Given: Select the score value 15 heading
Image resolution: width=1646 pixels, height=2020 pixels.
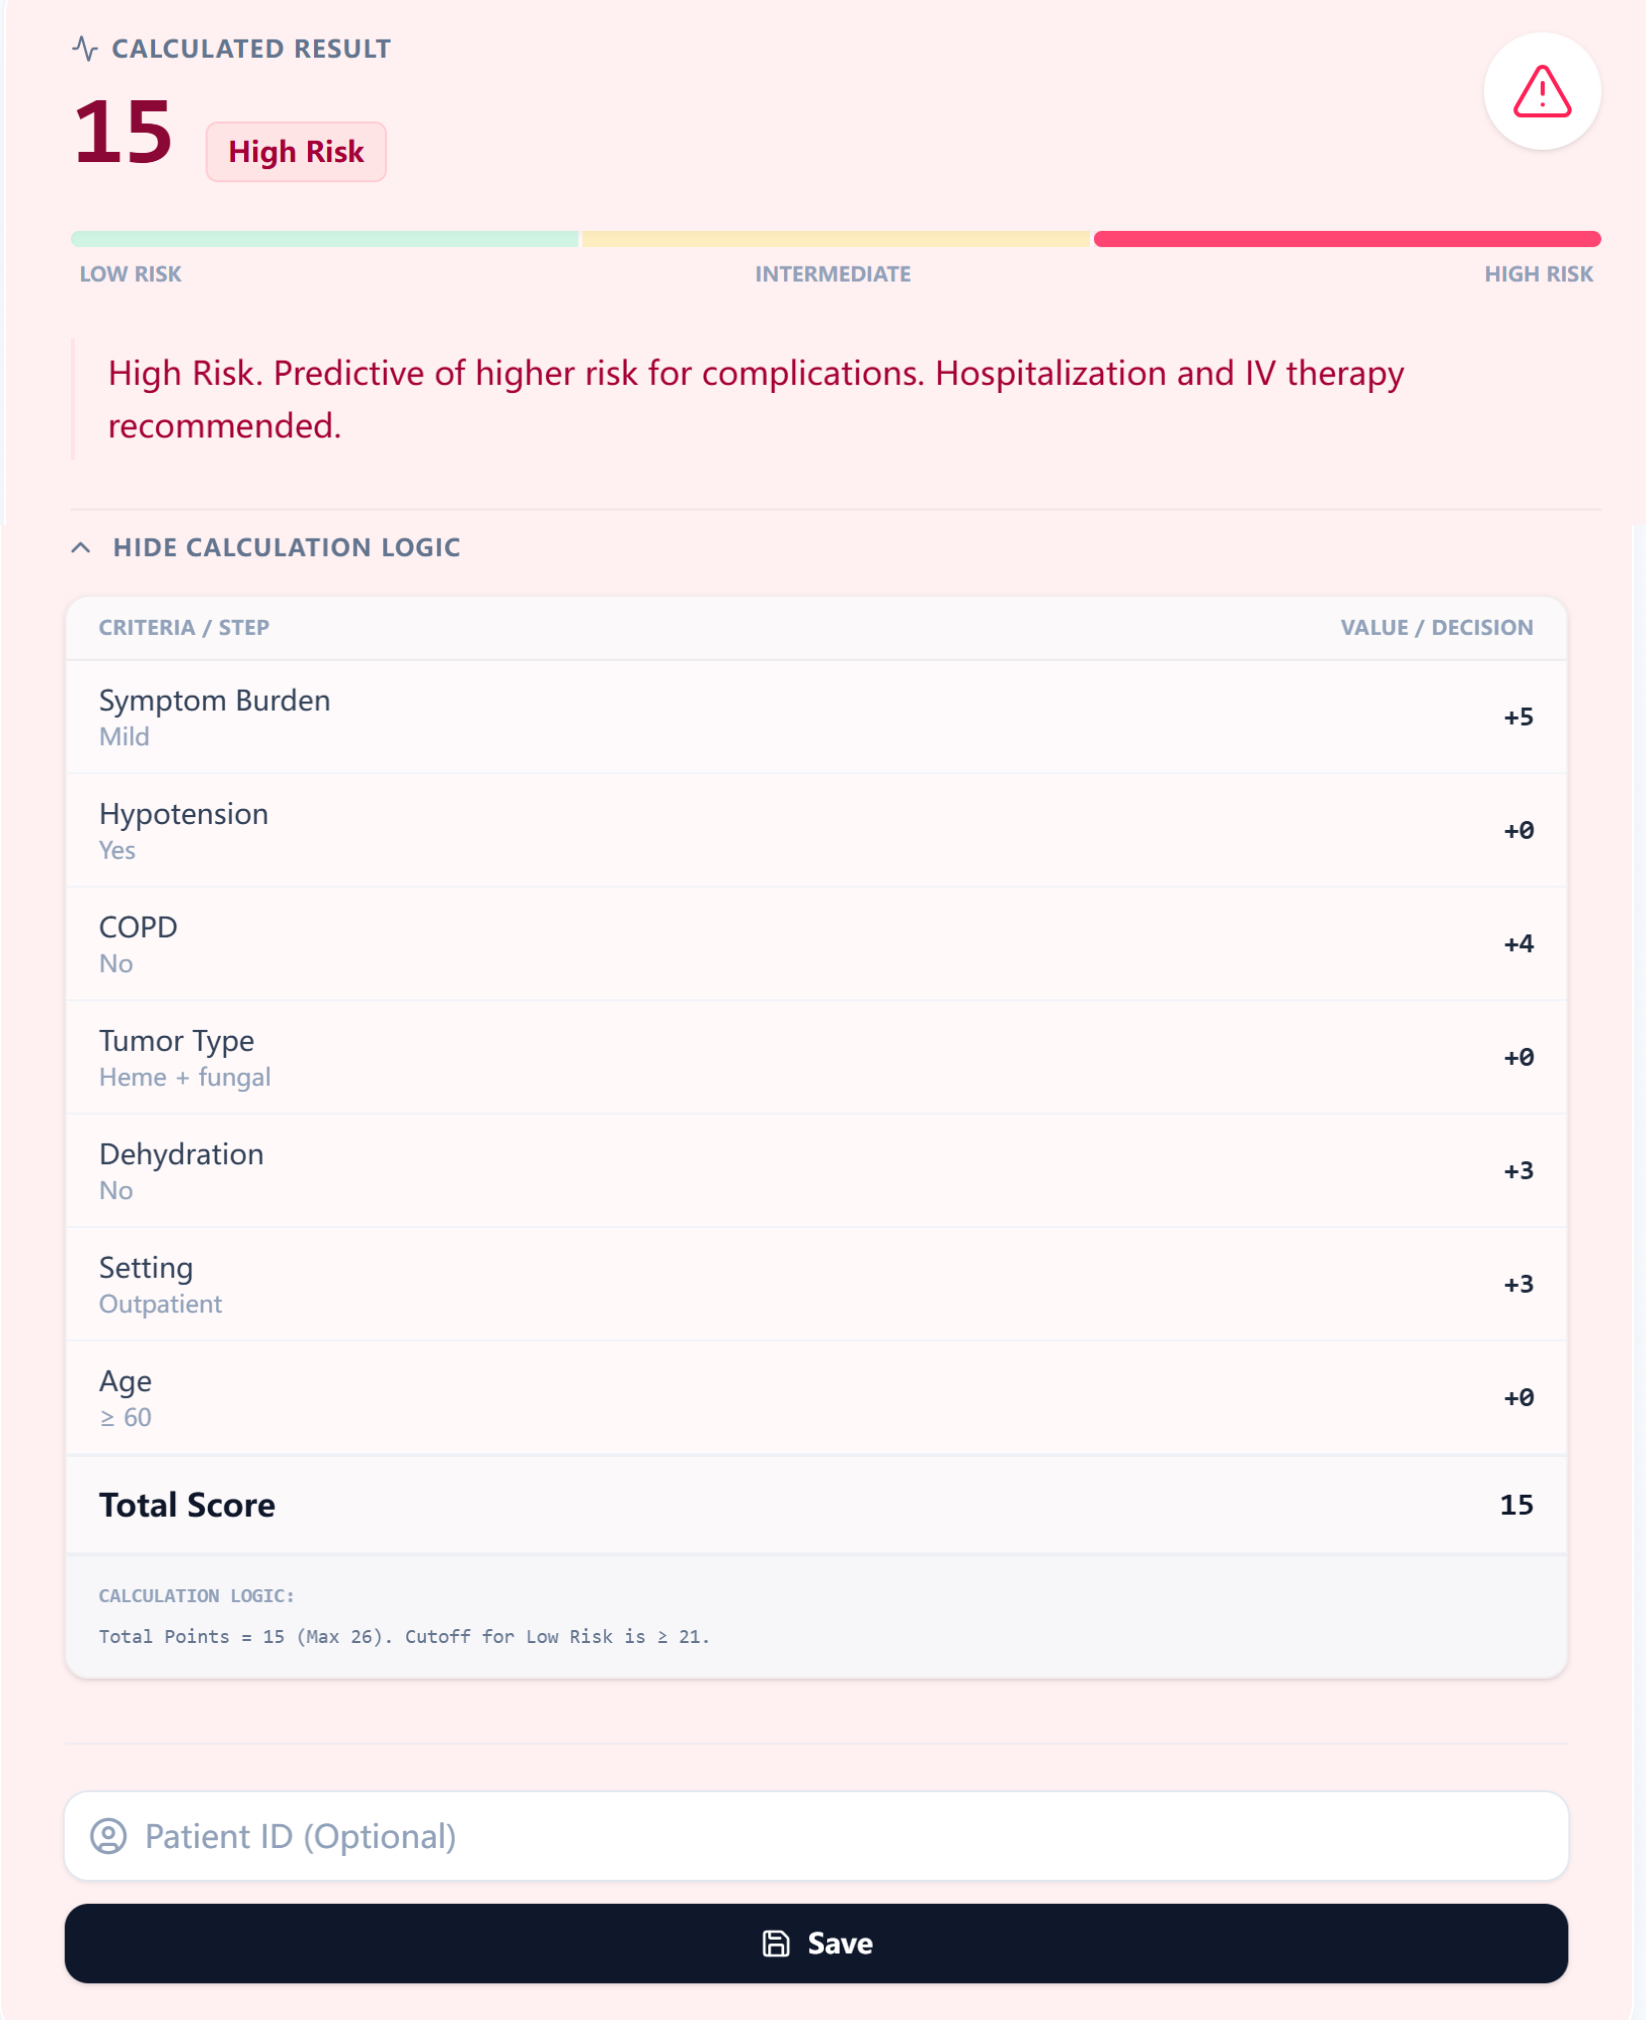Looking at the screenshot, I should coord(122,132).
